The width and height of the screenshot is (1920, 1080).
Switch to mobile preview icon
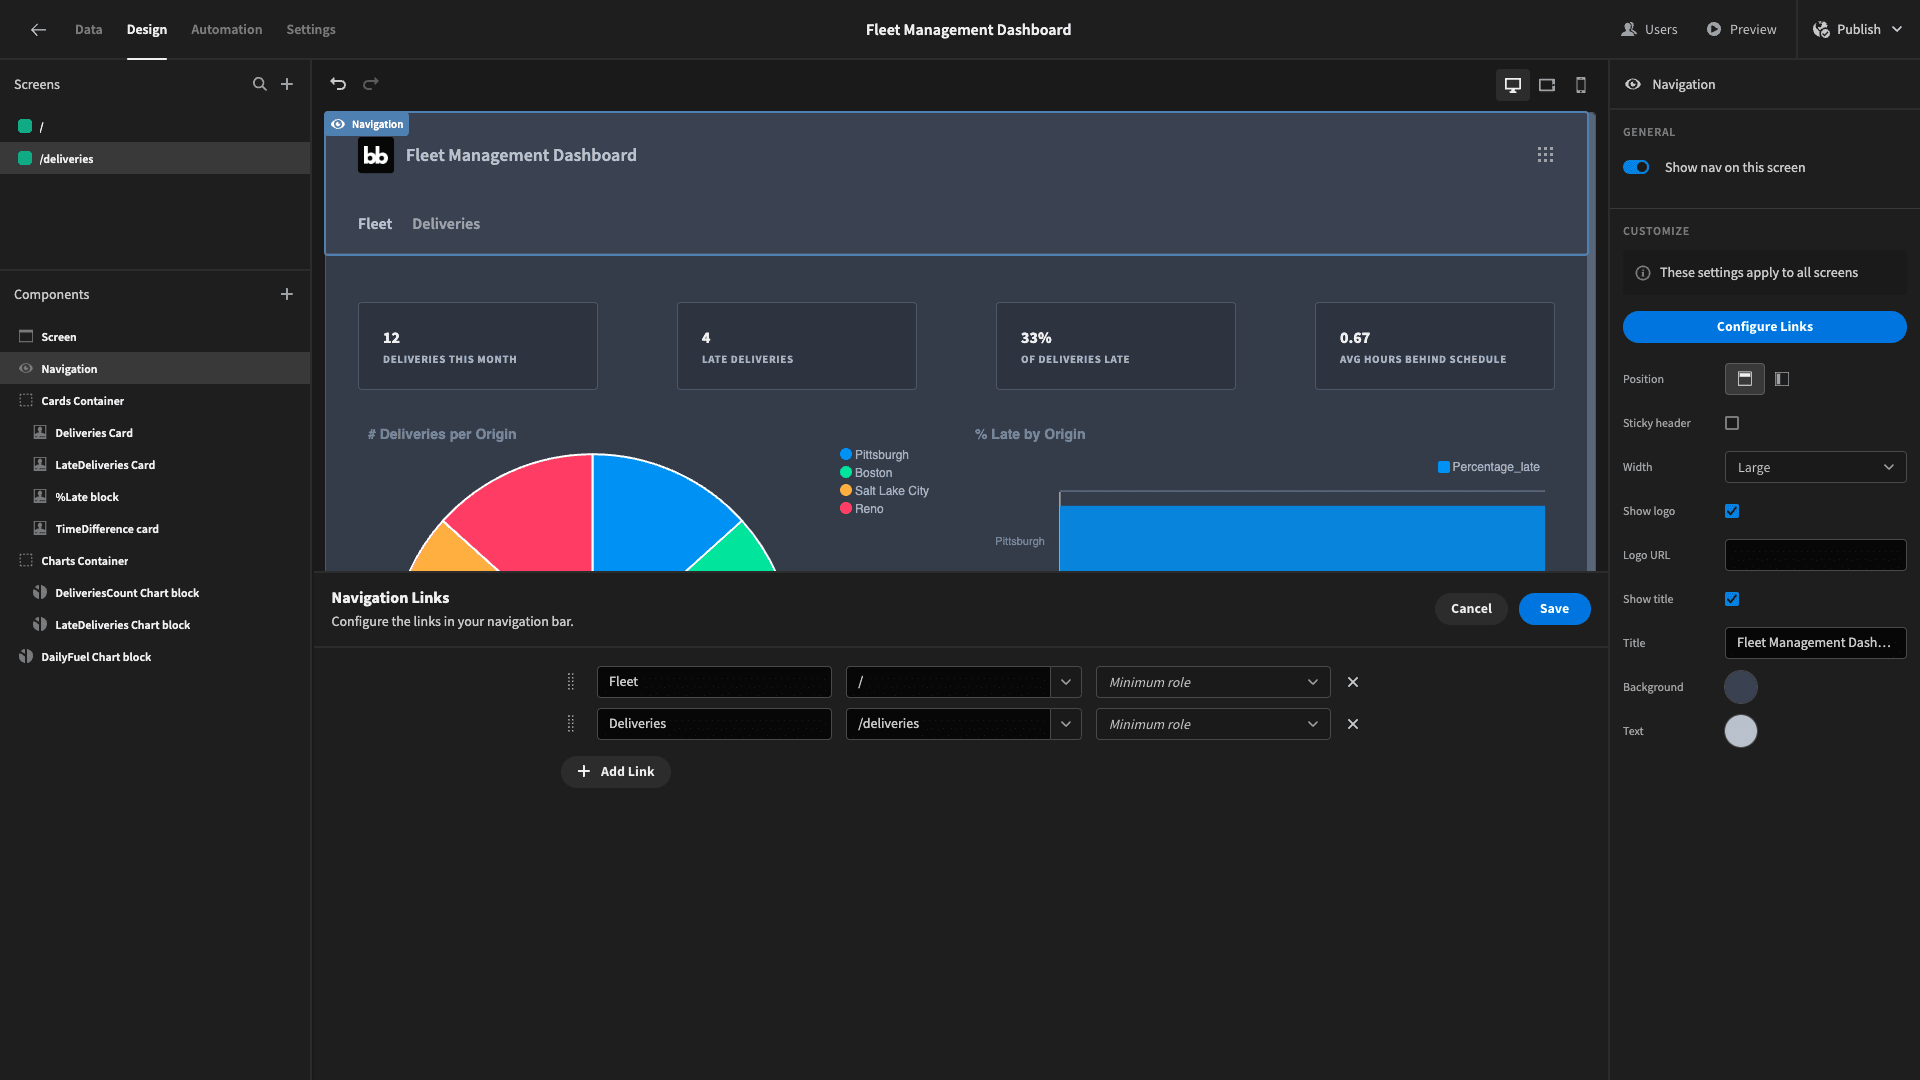(x=1581, y=85)
